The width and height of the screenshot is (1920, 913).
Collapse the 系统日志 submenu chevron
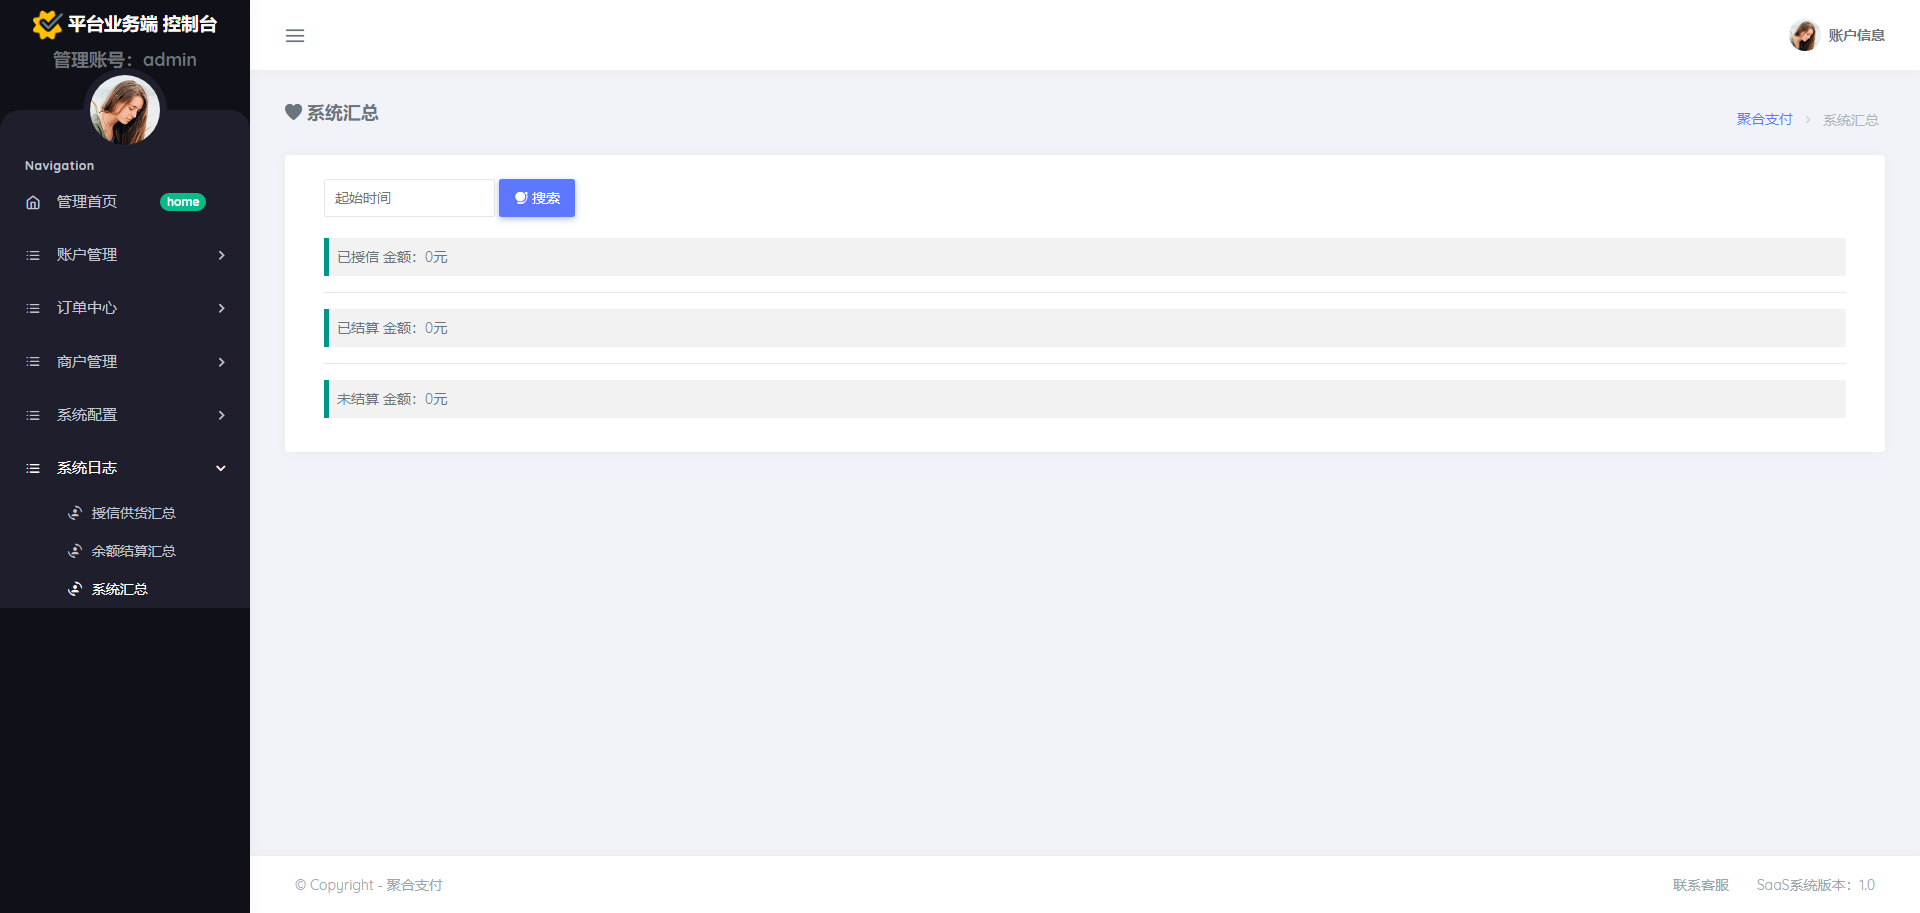click(x=221, y=468)
